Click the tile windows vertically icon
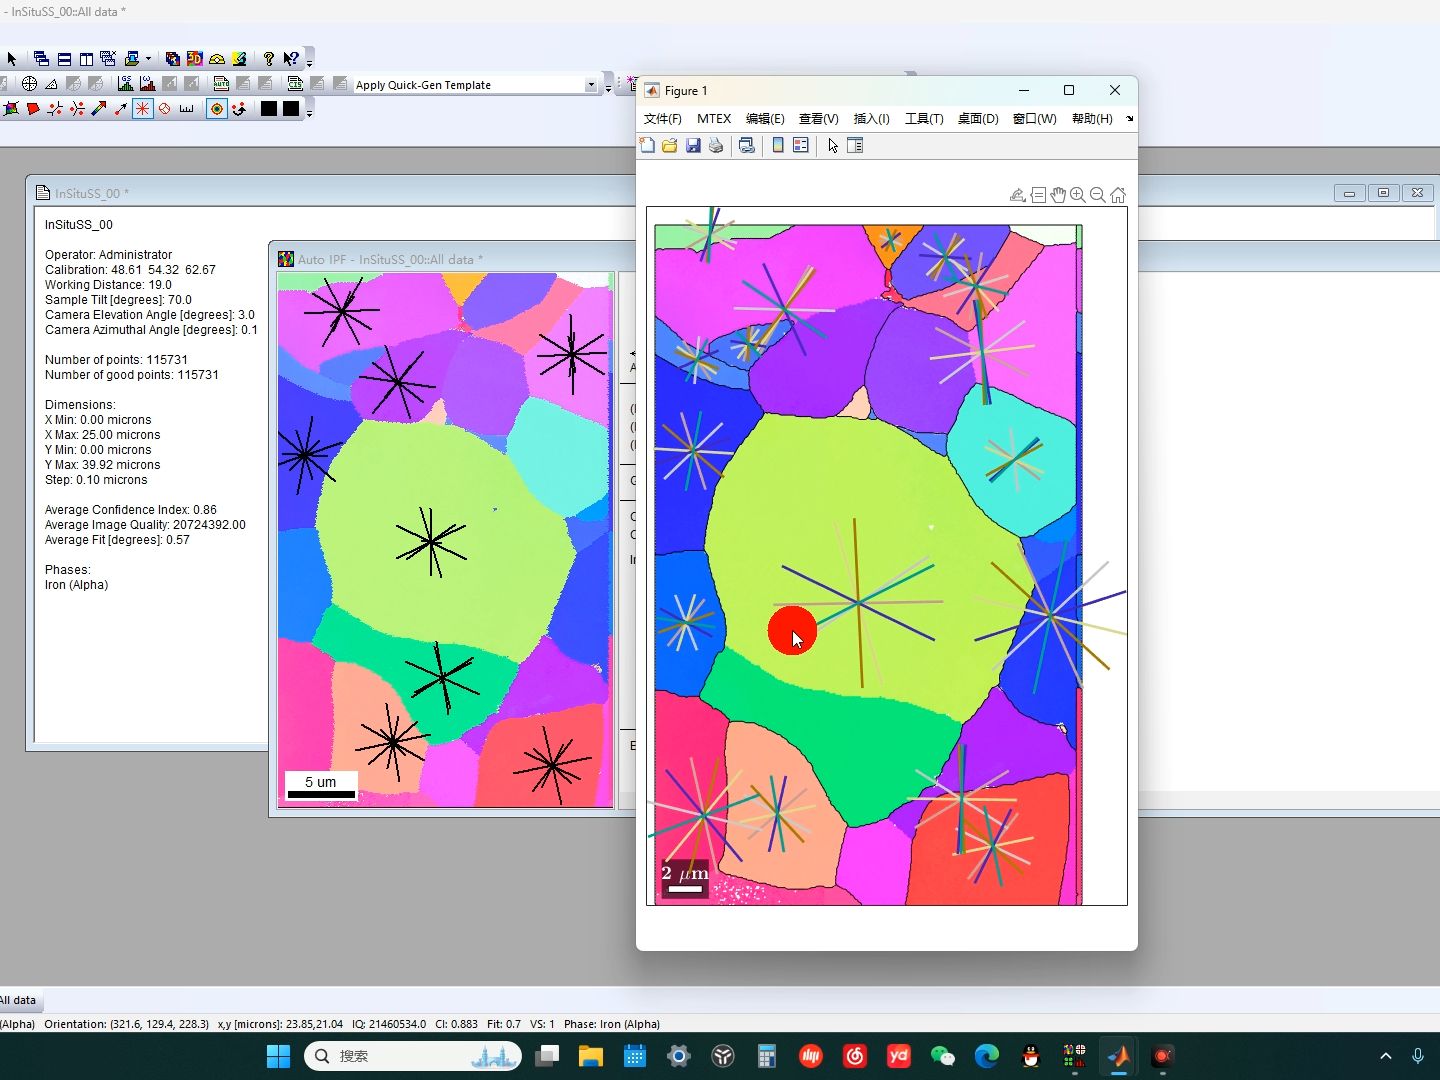This screenshot has height=1080, width=1440. (86, 59)
